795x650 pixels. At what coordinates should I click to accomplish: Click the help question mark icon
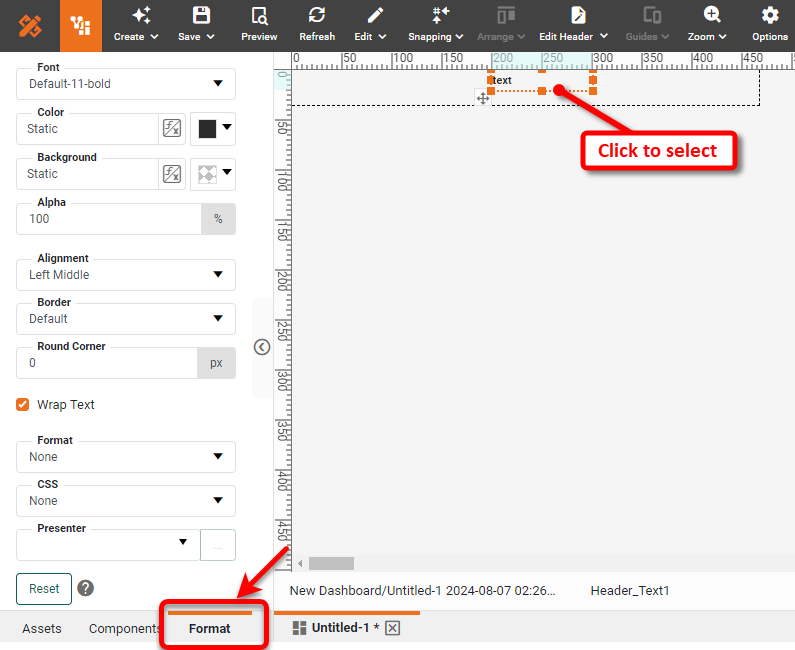(x=86, y=588)
